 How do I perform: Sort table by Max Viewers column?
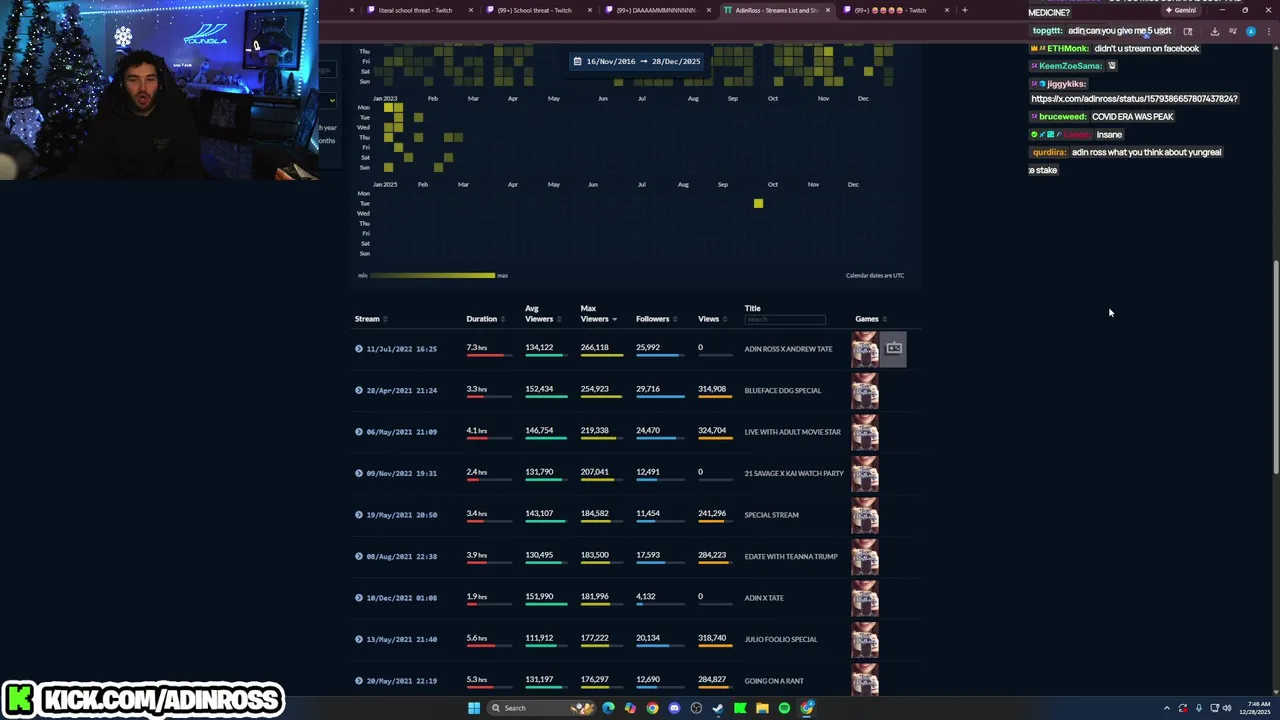[597, 314]
